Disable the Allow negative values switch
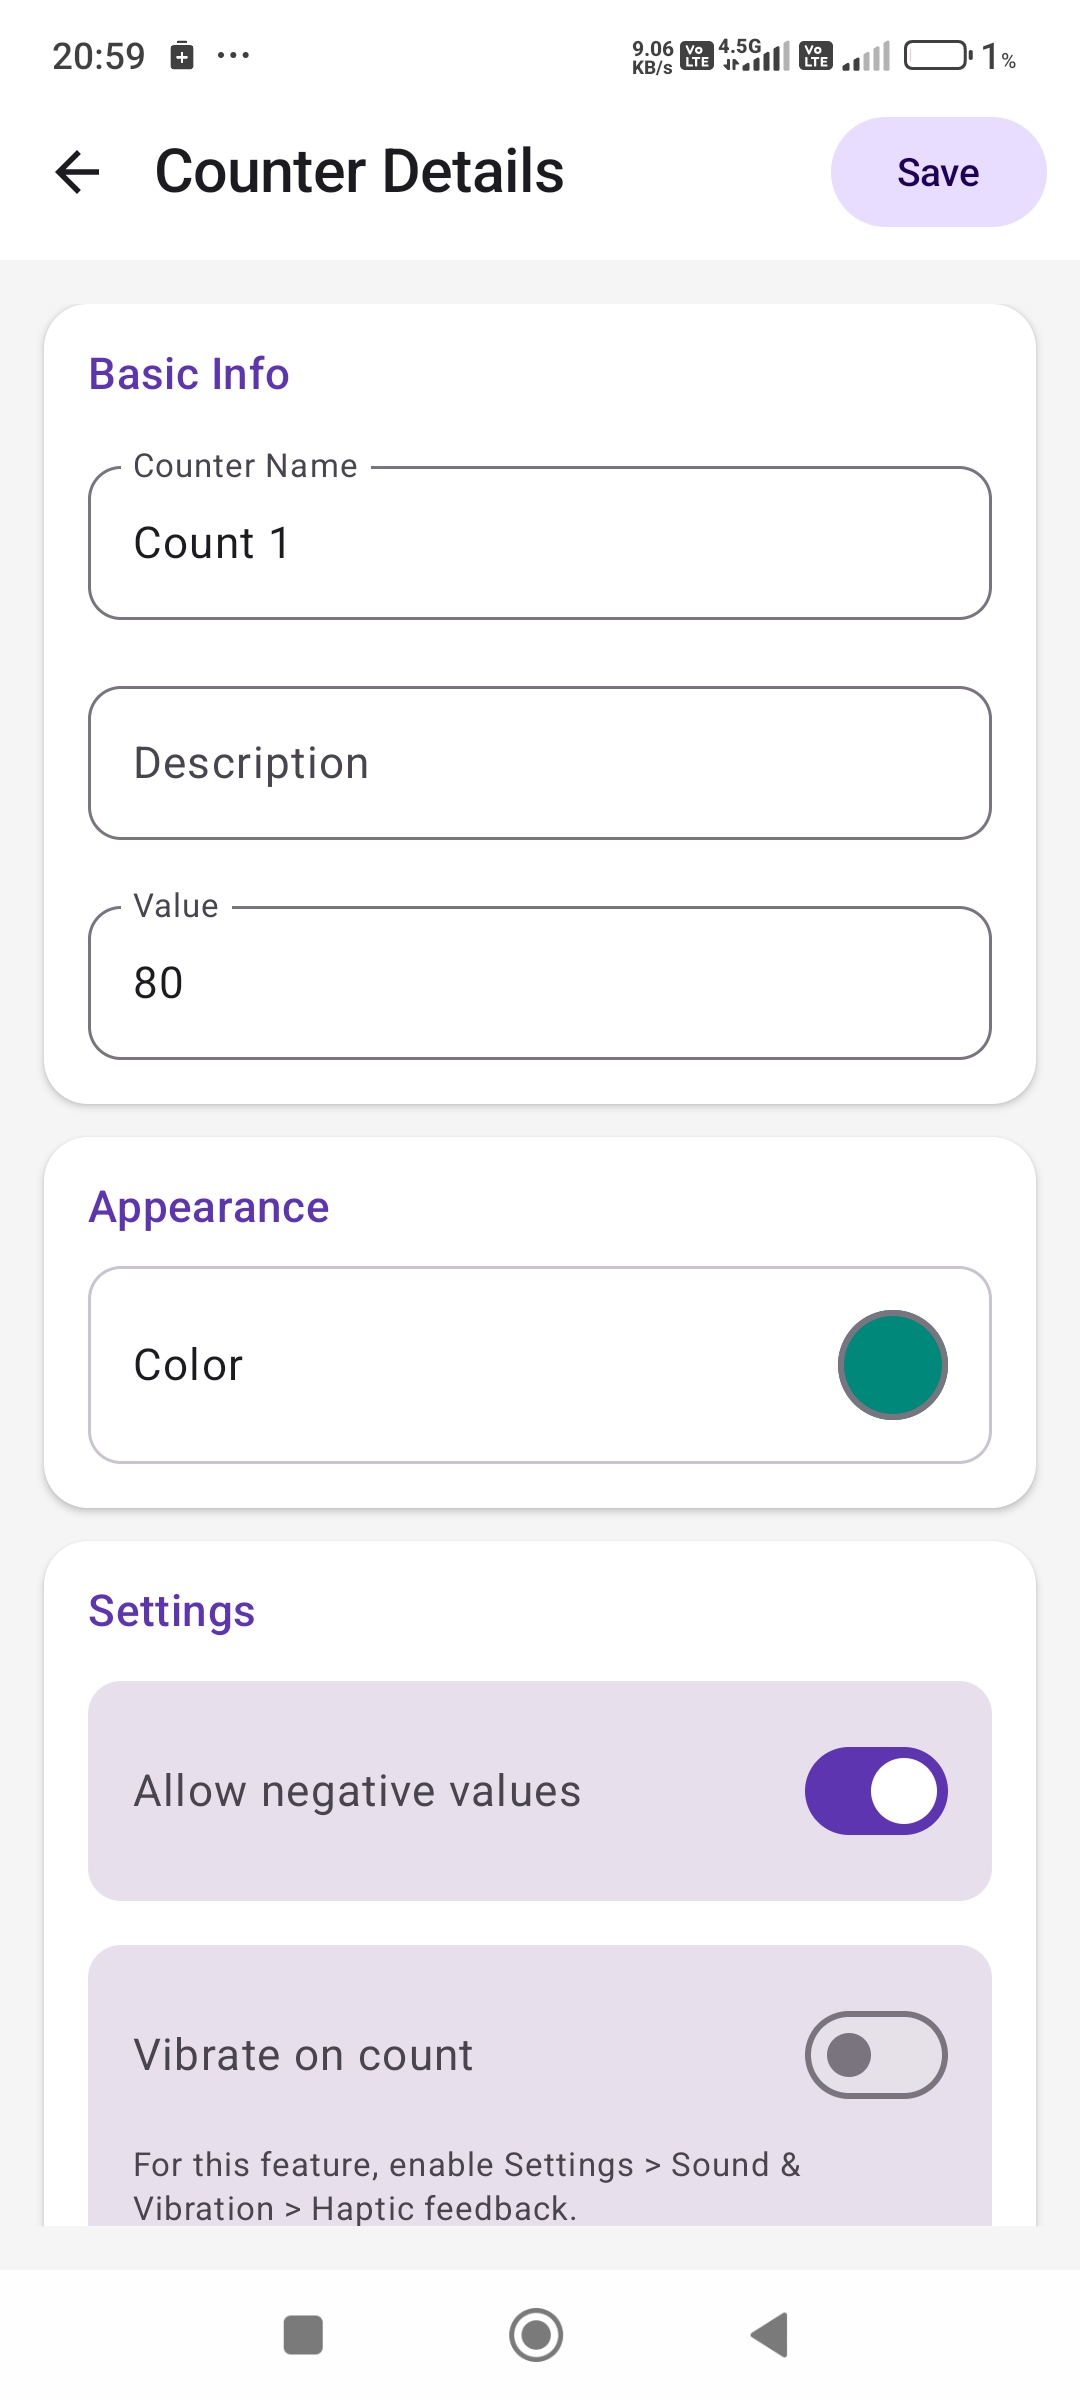1080x2400 pixels. click(x=876, y=1791)
